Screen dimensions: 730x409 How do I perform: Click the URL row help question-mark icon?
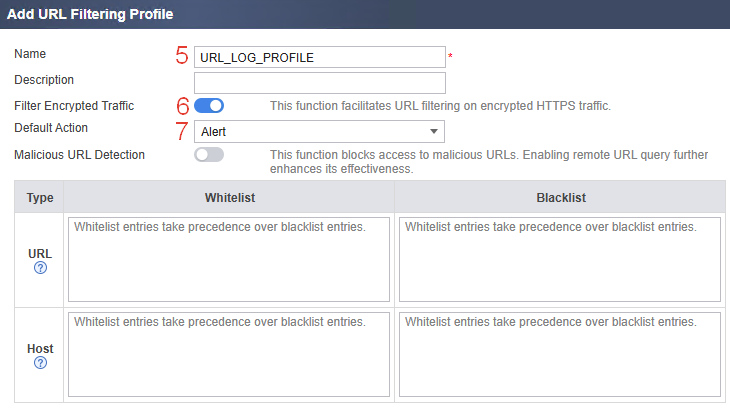[41, 268]
